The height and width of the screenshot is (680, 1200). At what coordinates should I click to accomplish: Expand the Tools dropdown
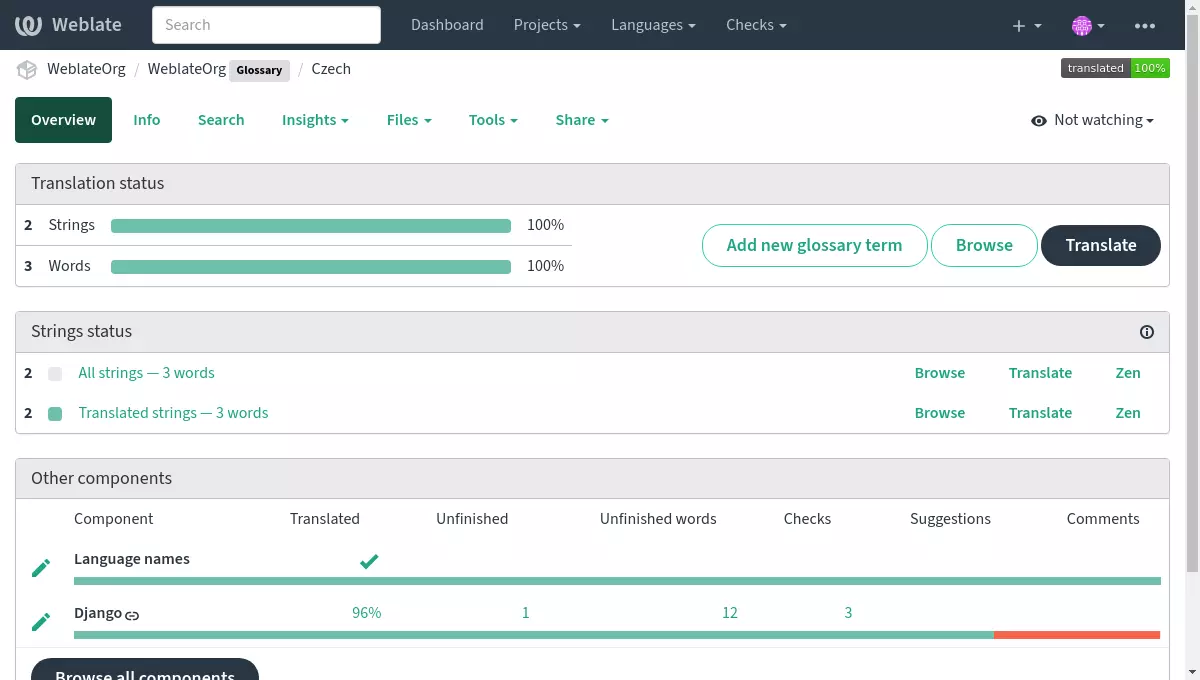coord(493,120)
